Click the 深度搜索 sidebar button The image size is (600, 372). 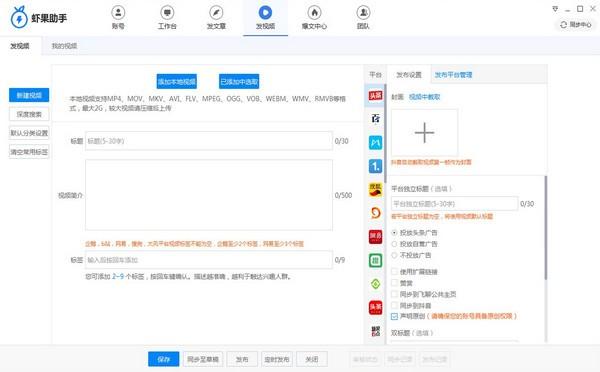(29, 114)
